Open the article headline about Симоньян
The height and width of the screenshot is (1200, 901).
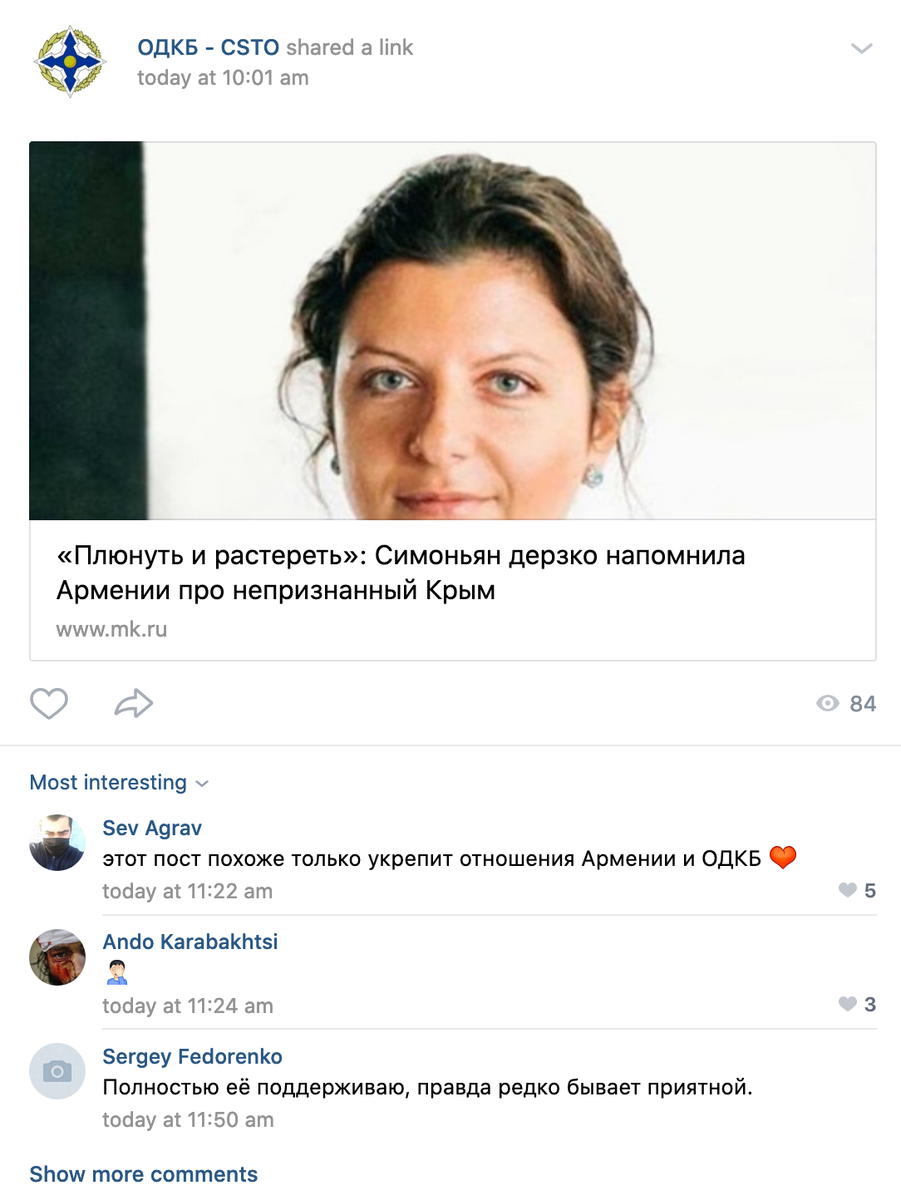point(401,573)
